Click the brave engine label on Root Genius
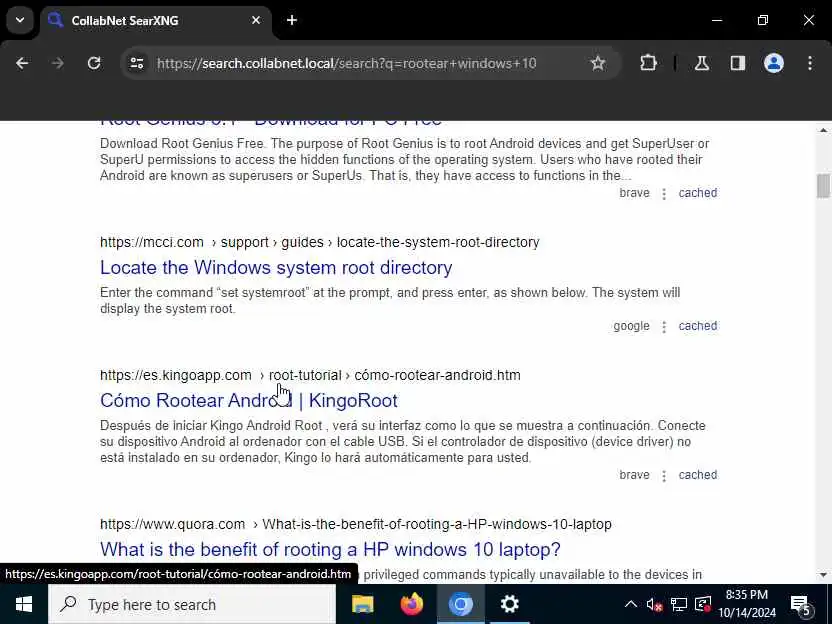 634,193
